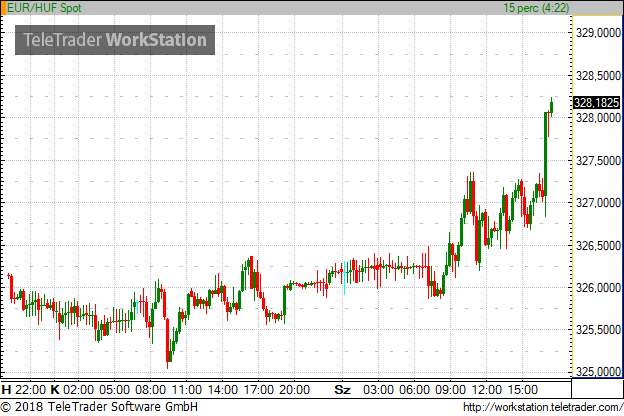The height and width of the screenshot is (416, 624).
Task: Click the K 02:00 time axis label
Action: [72, 389]
